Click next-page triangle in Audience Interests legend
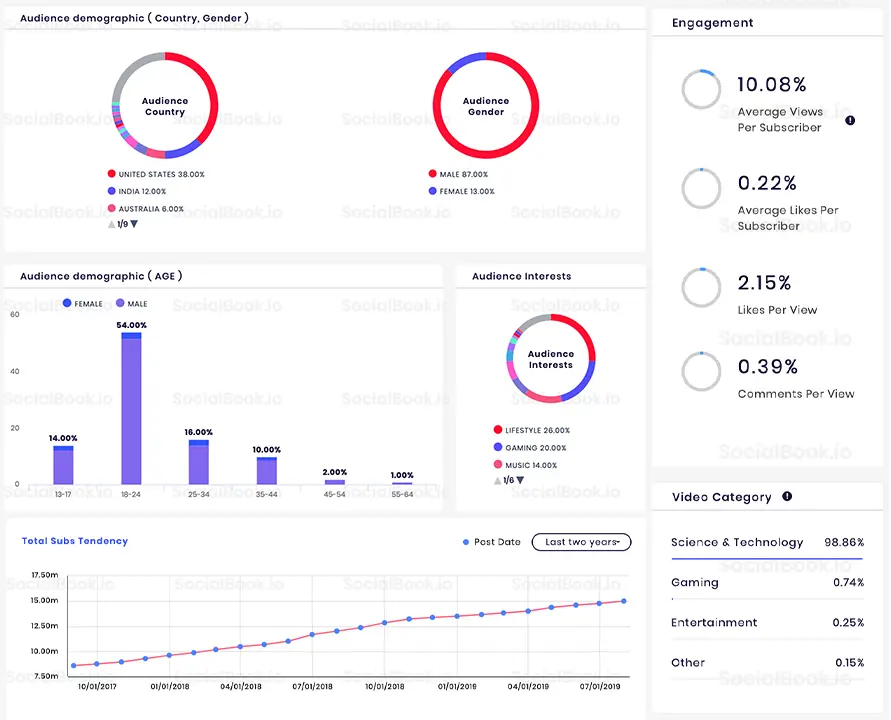The height and width of the screenshot is (720, 891). [x=520, y=481]
